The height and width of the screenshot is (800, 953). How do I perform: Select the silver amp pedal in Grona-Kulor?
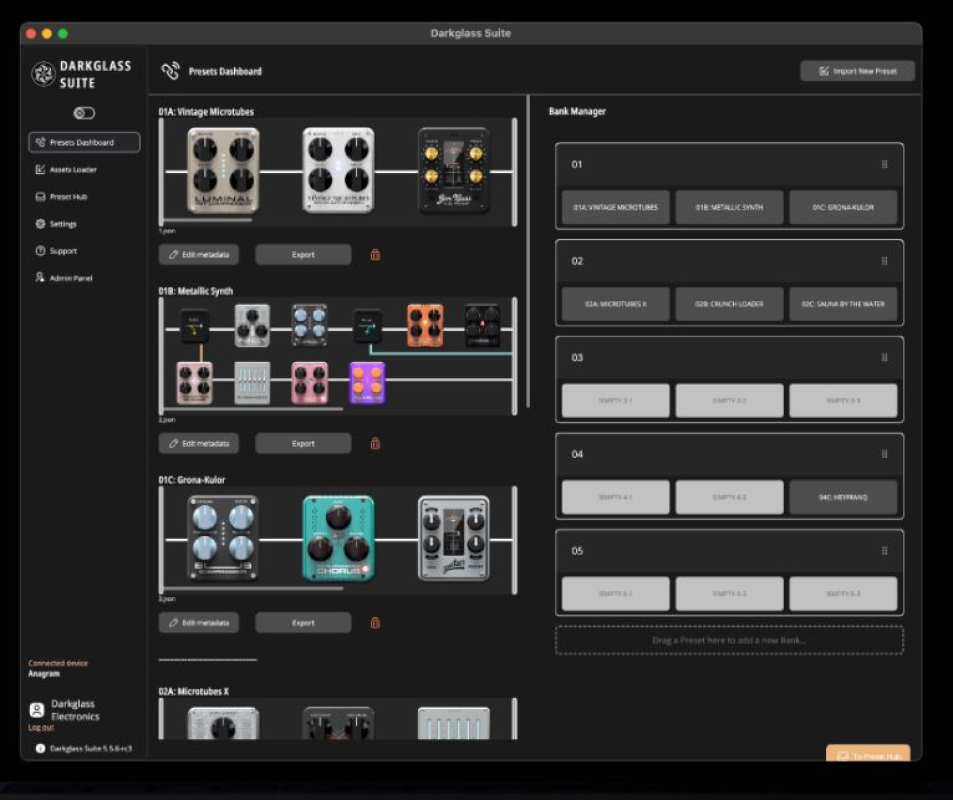(x=453, y=539)
